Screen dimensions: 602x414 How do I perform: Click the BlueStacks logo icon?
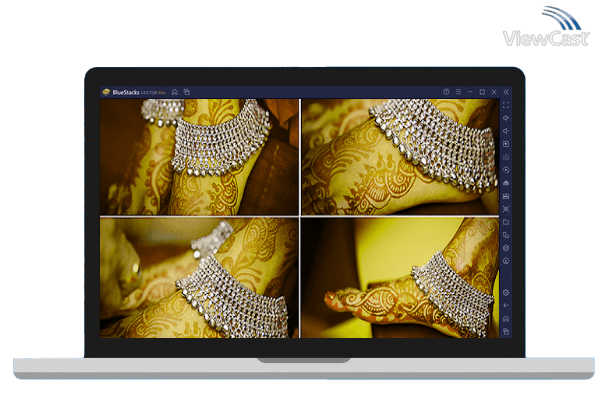tap(106, 92)
